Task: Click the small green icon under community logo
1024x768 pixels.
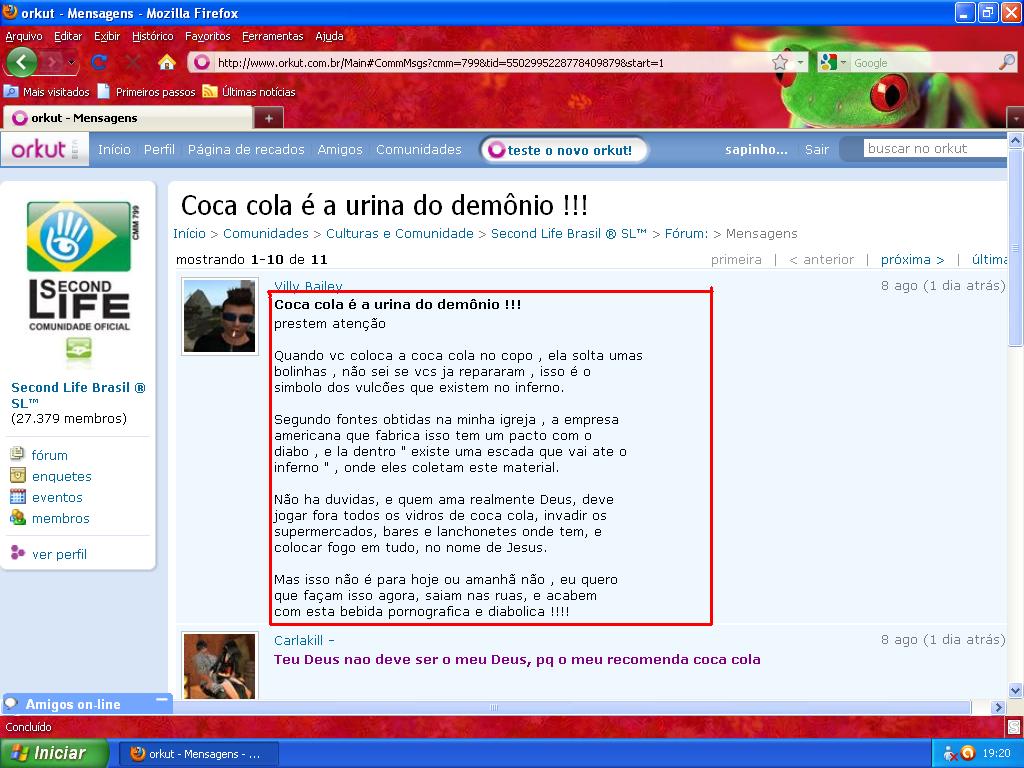Action: coord(78,349)
